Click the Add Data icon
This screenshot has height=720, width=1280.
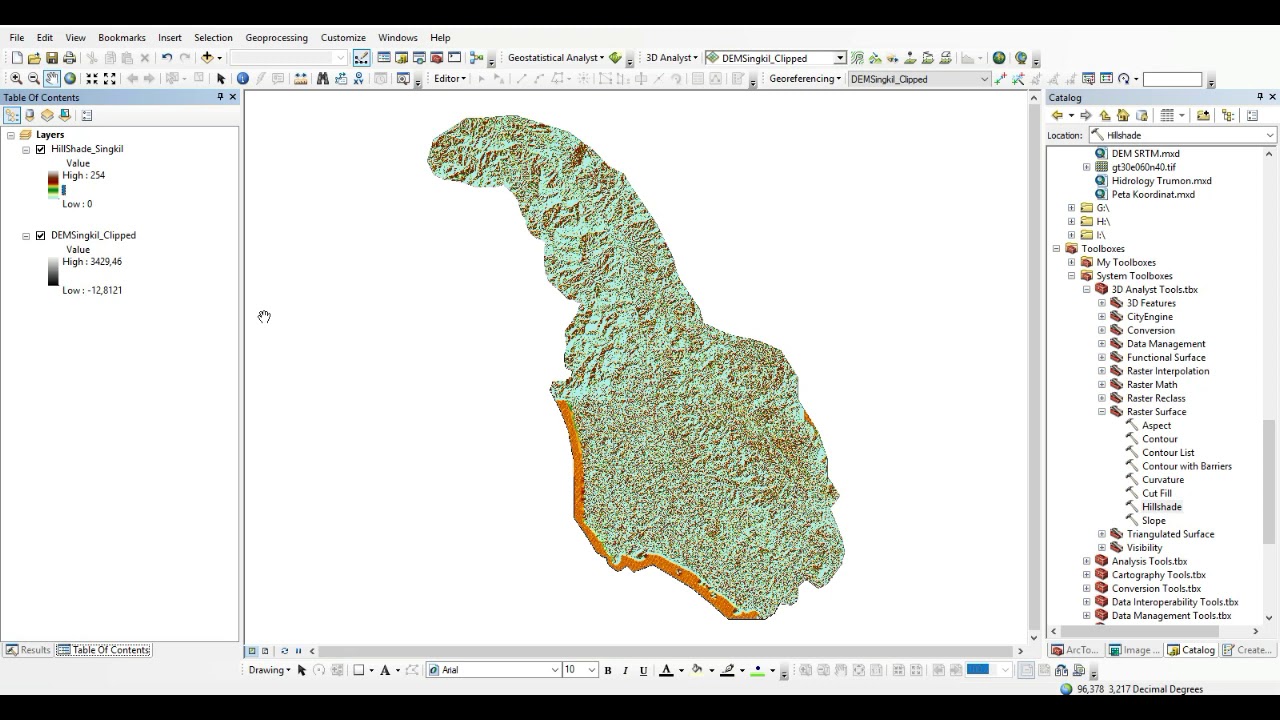click(x=207, y=58)
